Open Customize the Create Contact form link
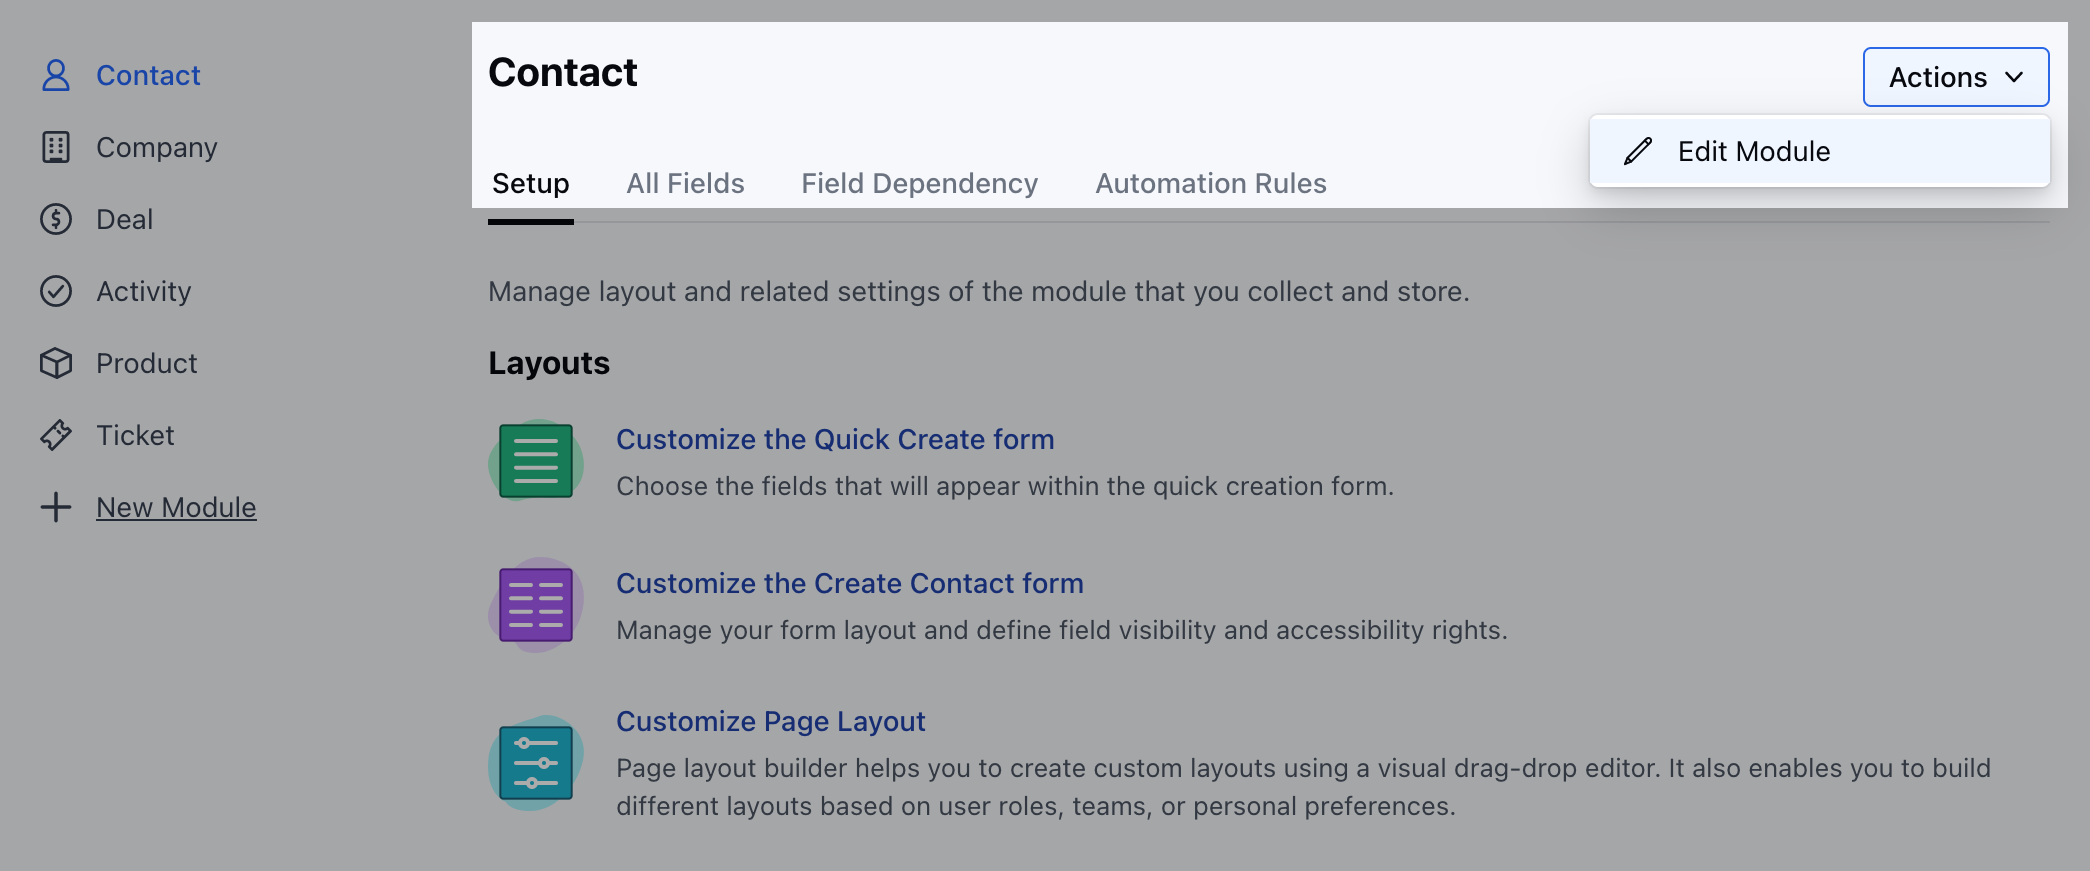Image resolution: width=2090 pixels, height=871 pixels. [850, 584]
